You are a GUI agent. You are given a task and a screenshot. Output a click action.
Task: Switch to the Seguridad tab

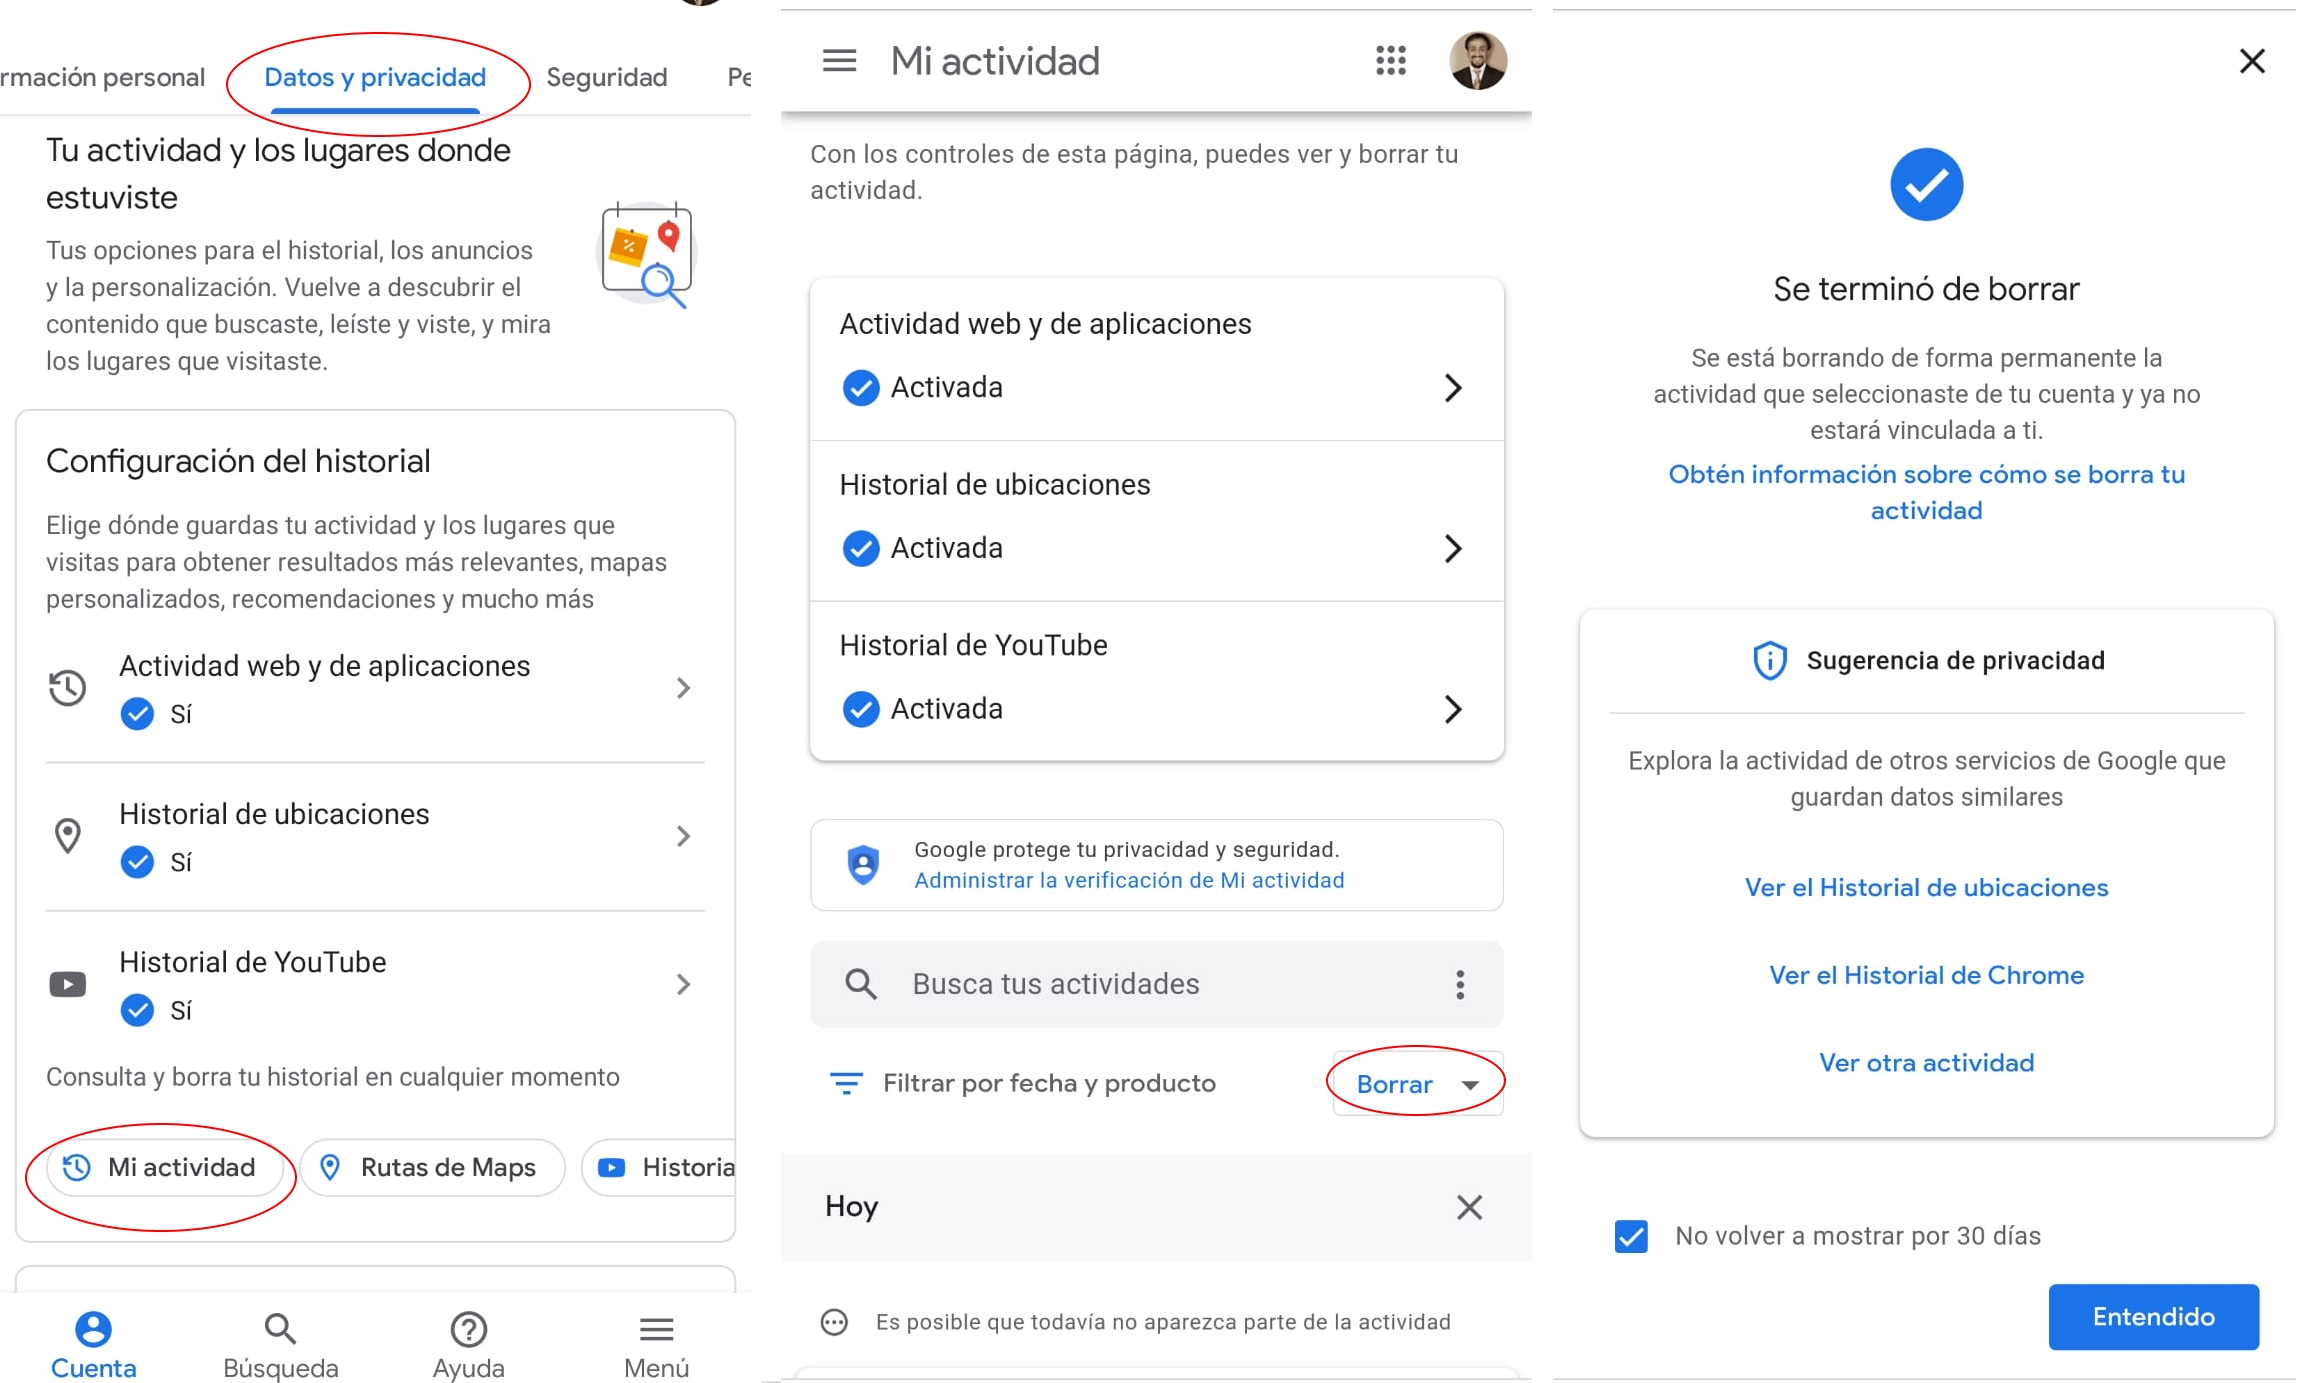[606, 77]
